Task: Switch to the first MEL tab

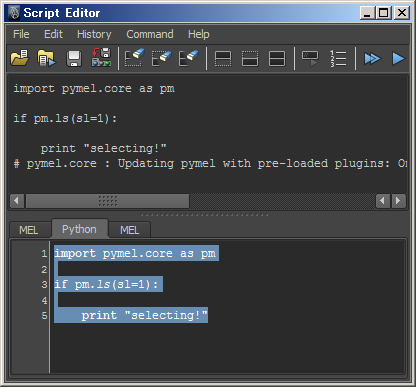Action: pos(29,230)
